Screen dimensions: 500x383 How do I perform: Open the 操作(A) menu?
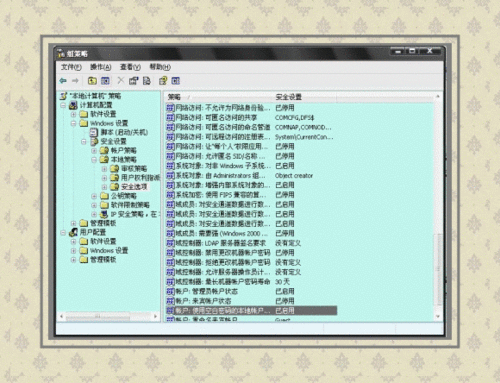click(100, 67)
